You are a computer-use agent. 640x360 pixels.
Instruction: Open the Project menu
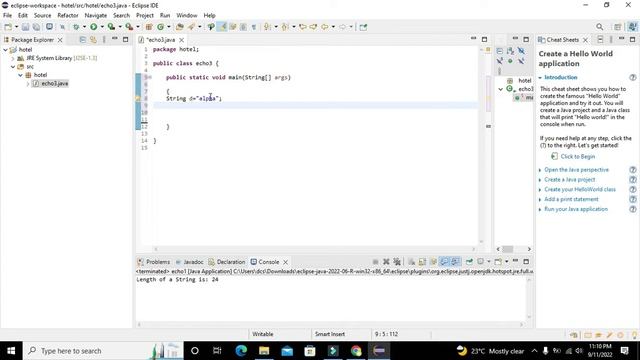click(x=145, y=15)
